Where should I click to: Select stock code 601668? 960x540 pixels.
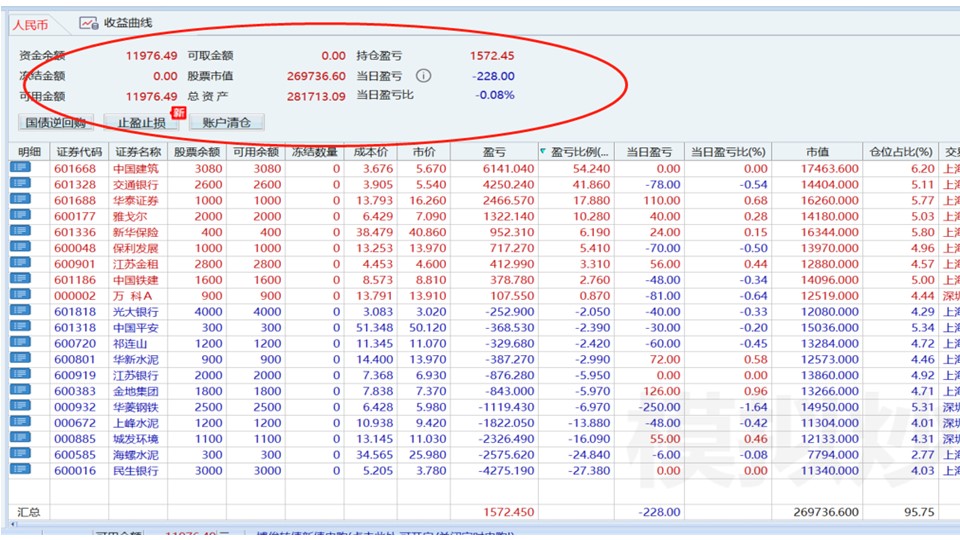click(x=75, y=168)
